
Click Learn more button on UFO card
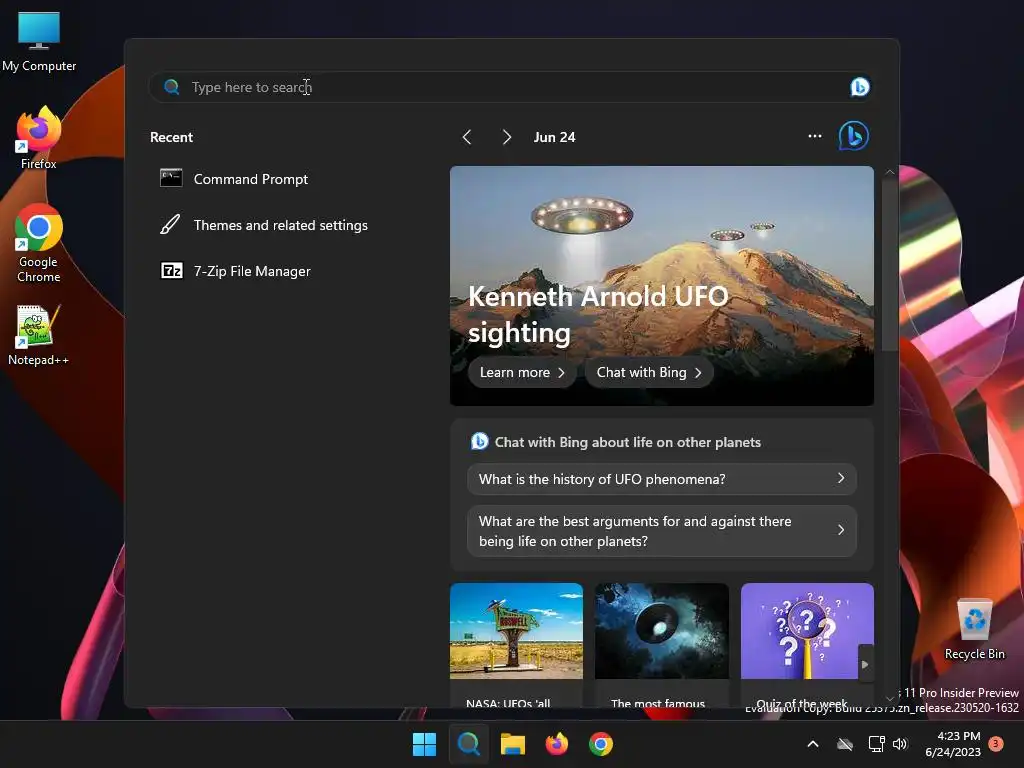click(x=522, y=372)
